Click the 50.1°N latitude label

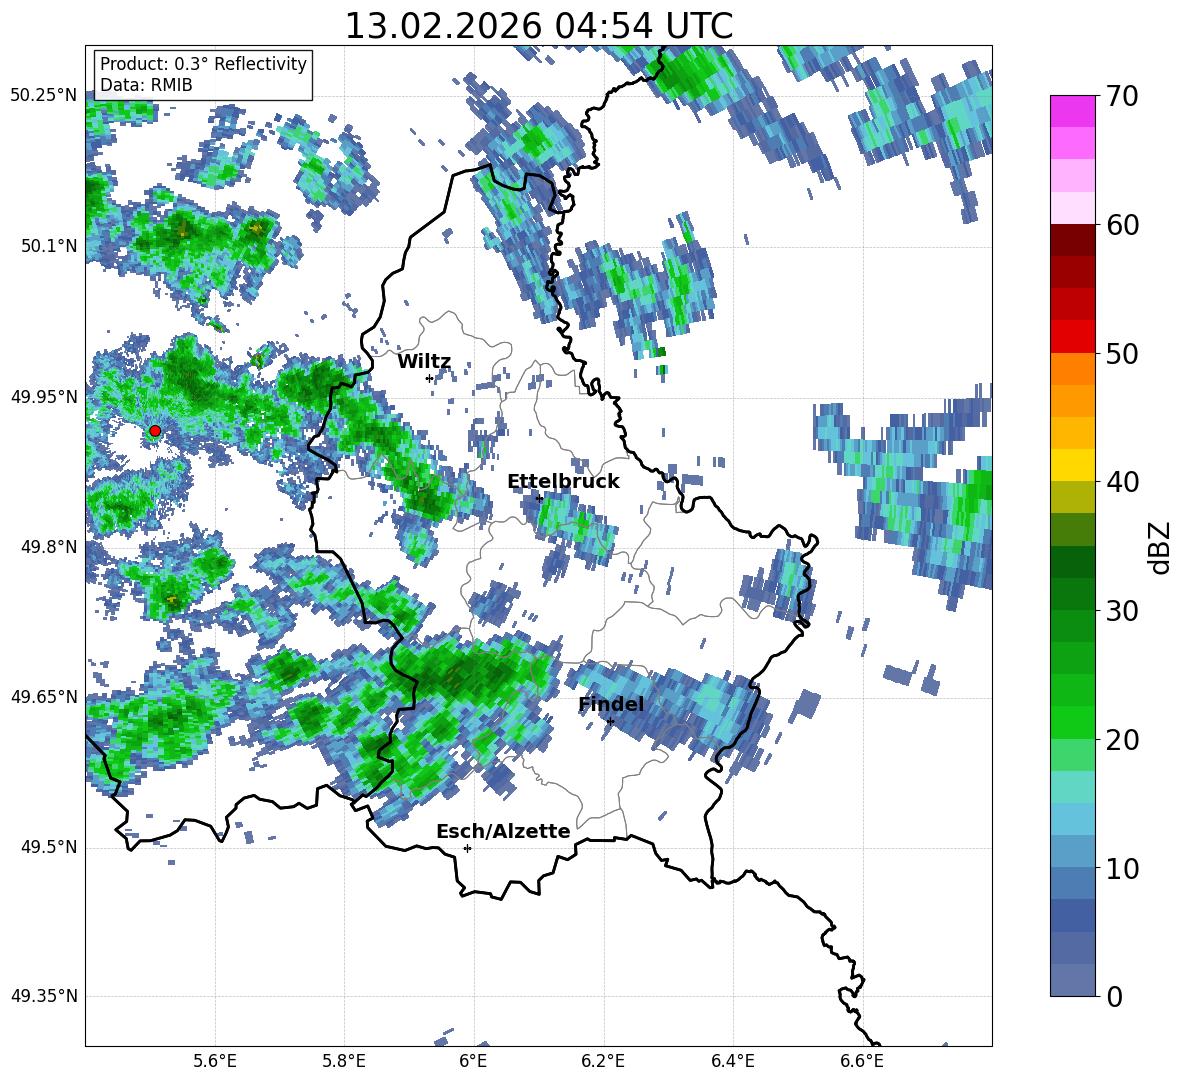click(x=48, y=246)
